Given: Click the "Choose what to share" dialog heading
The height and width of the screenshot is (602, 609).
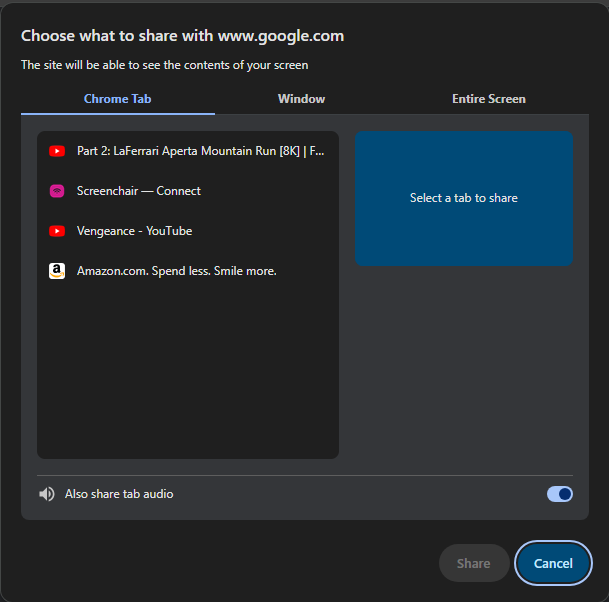Looking at the screenshot, I should [x=182, y=36].
